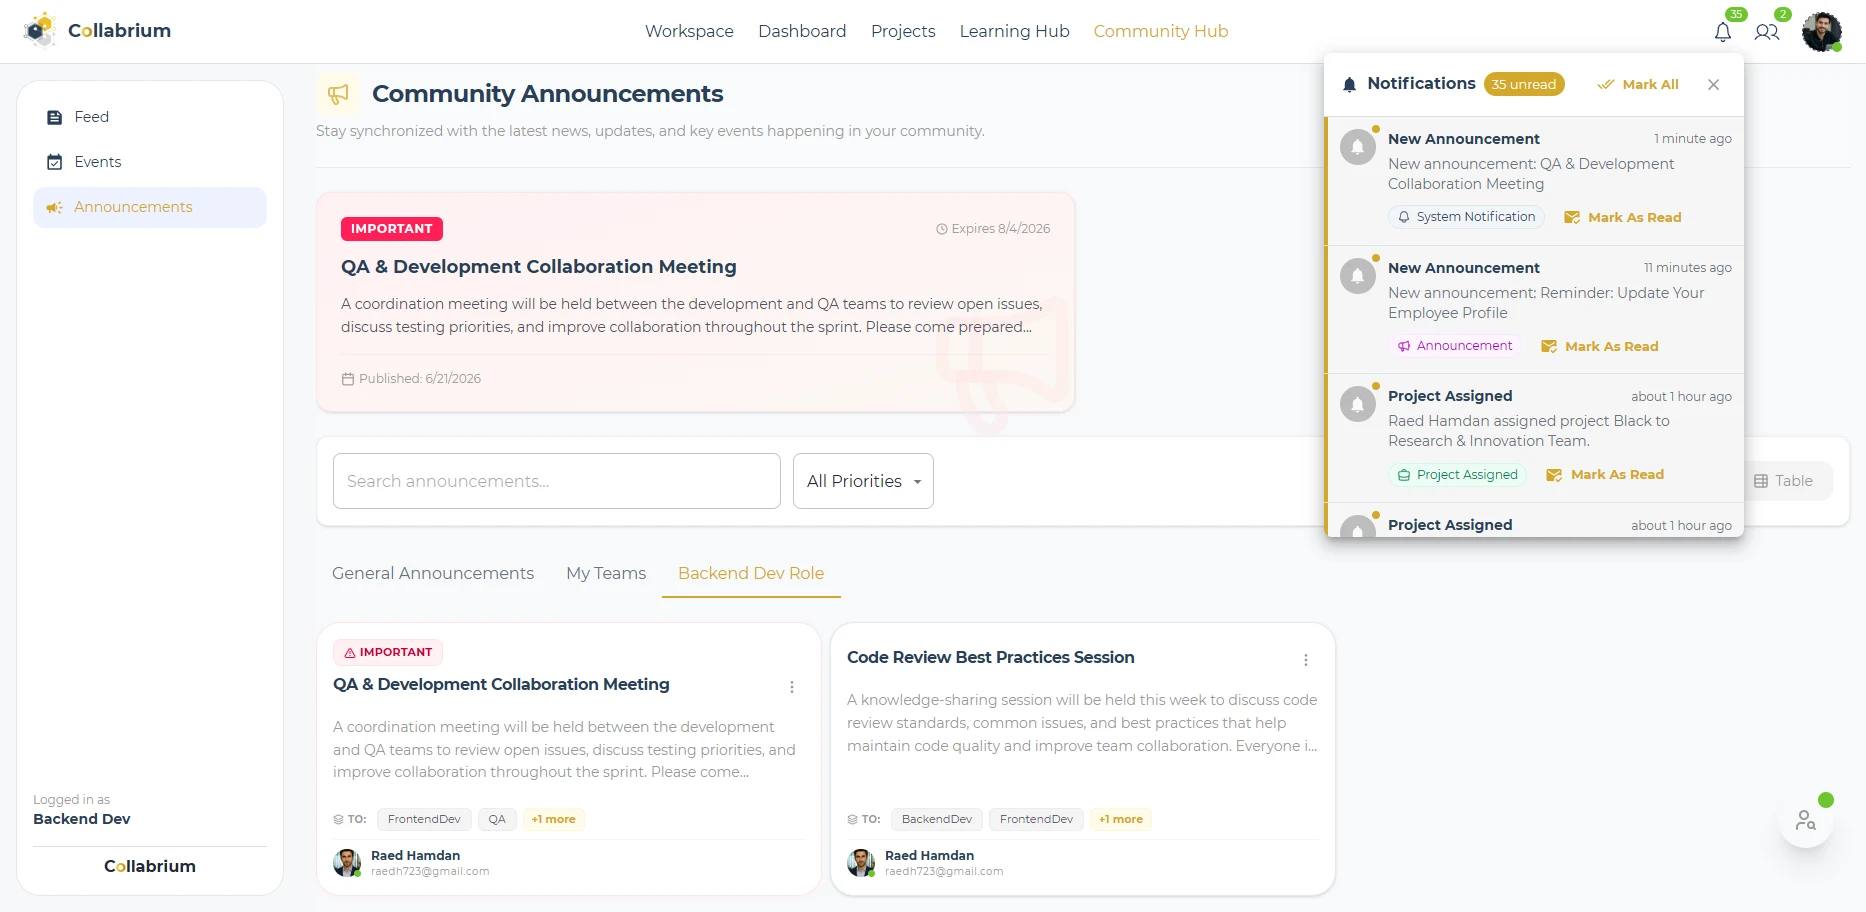Click the FrontendDev tag on the QA card

tap(424, 819)
